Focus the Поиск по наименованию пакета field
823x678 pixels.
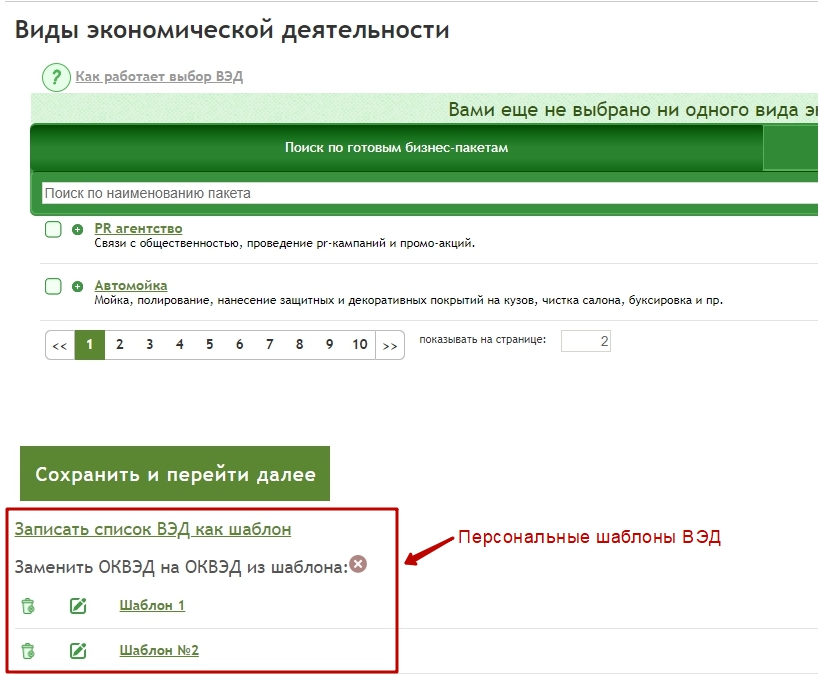[430, 193]
